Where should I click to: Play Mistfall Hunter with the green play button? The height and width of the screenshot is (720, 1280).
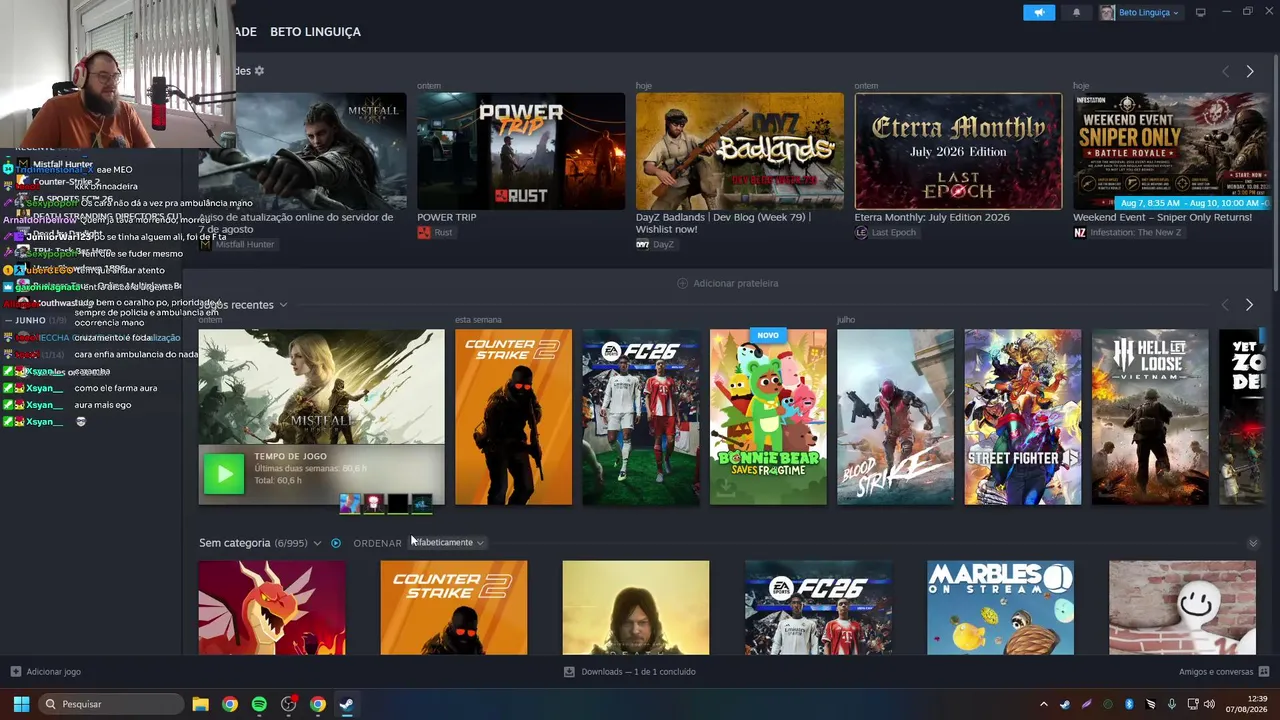(224, 475)
